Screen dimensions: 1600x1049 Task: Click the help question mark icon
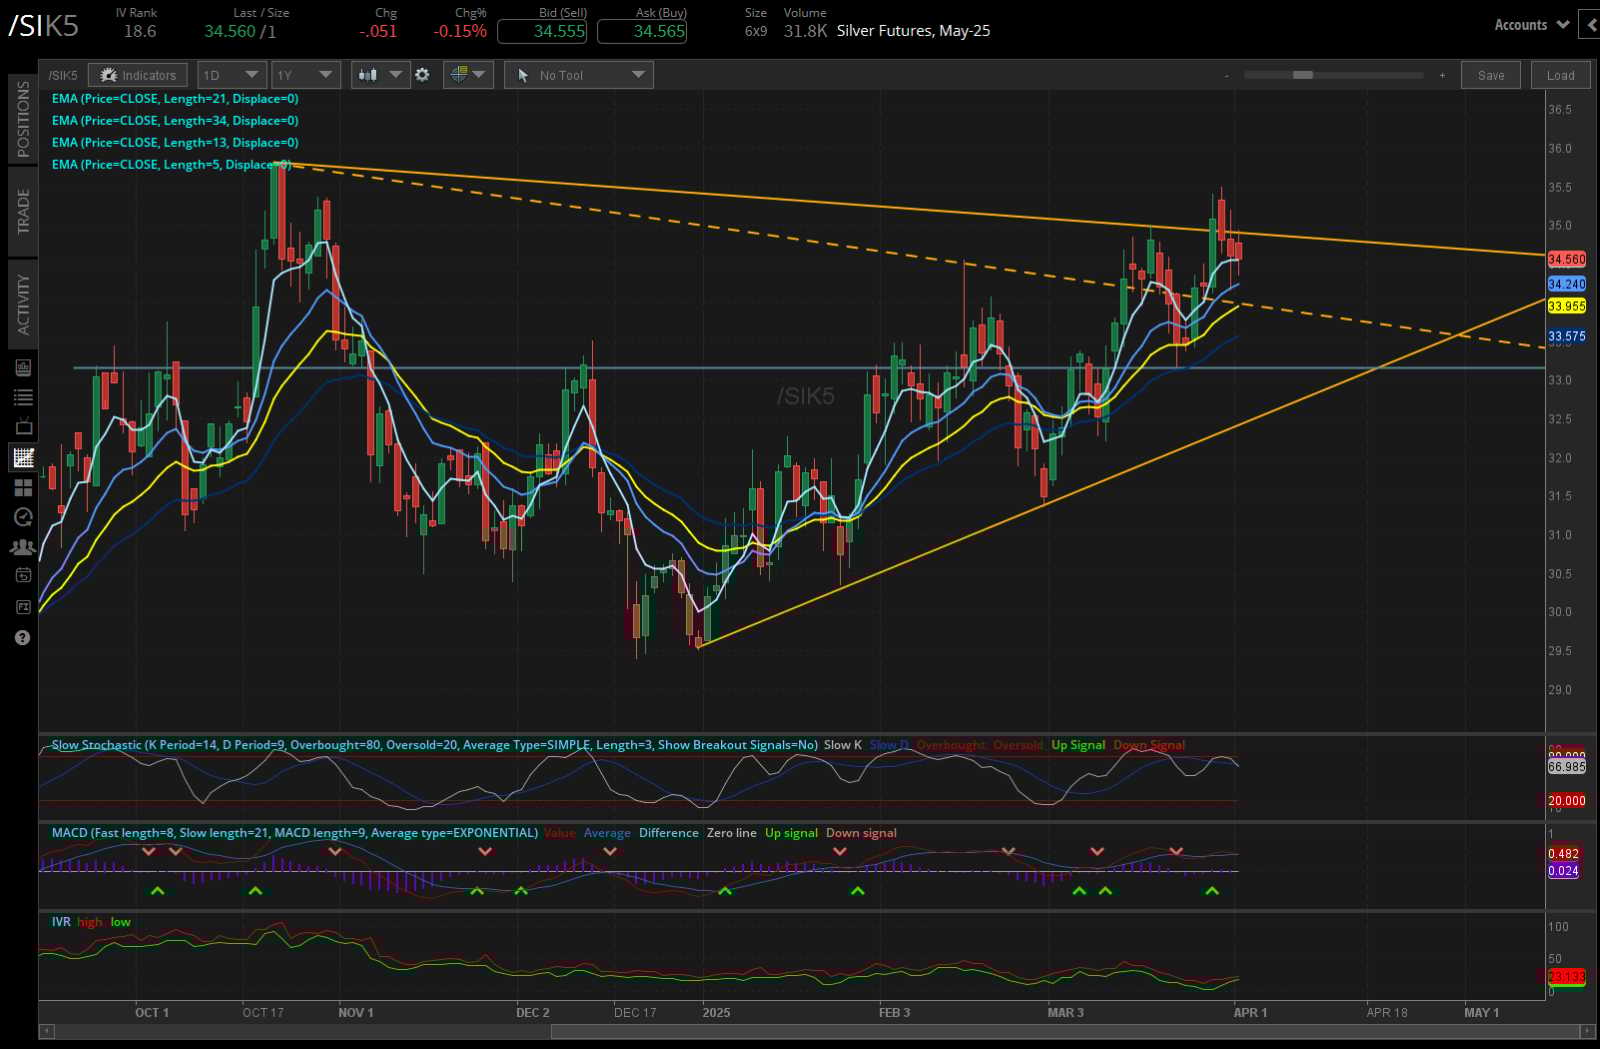click(x=23, y=637)
